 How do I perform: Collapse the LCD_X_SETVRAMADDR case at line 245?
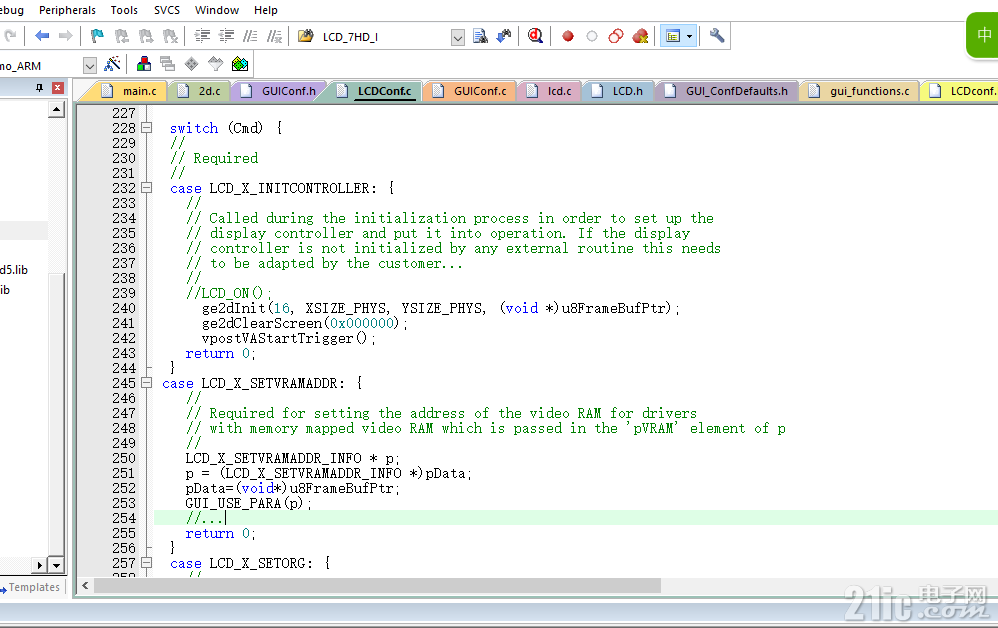(146, 383)
